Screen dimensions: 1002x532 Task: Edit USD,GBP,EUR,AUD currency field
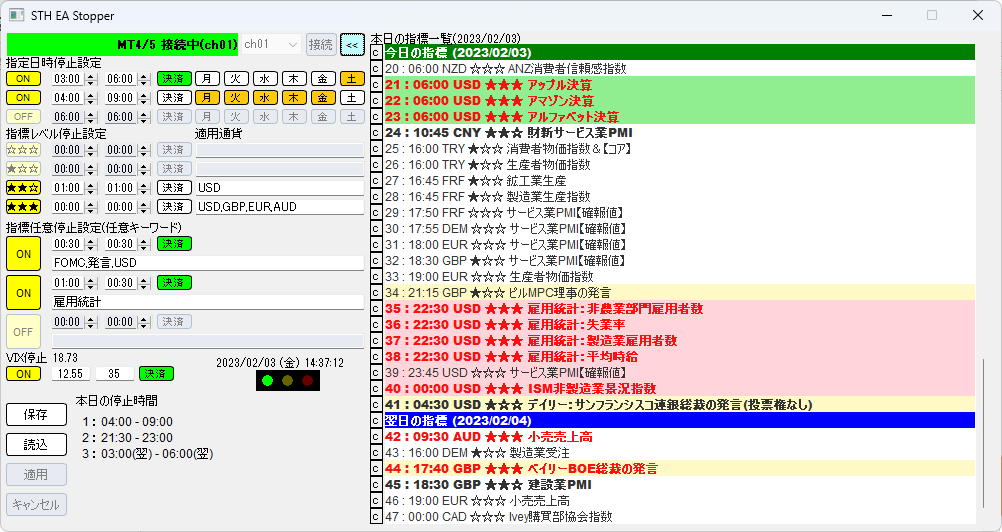[280, 207]
